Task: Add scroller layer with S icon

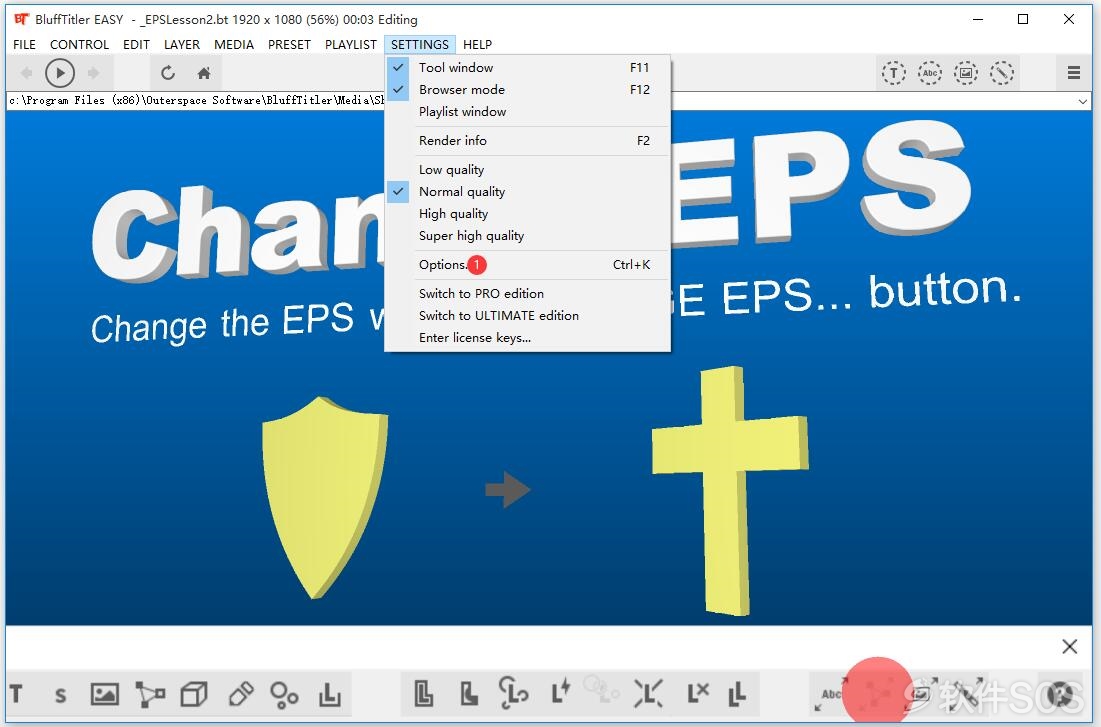Action: pyautogui.click(x=60, y=695)
